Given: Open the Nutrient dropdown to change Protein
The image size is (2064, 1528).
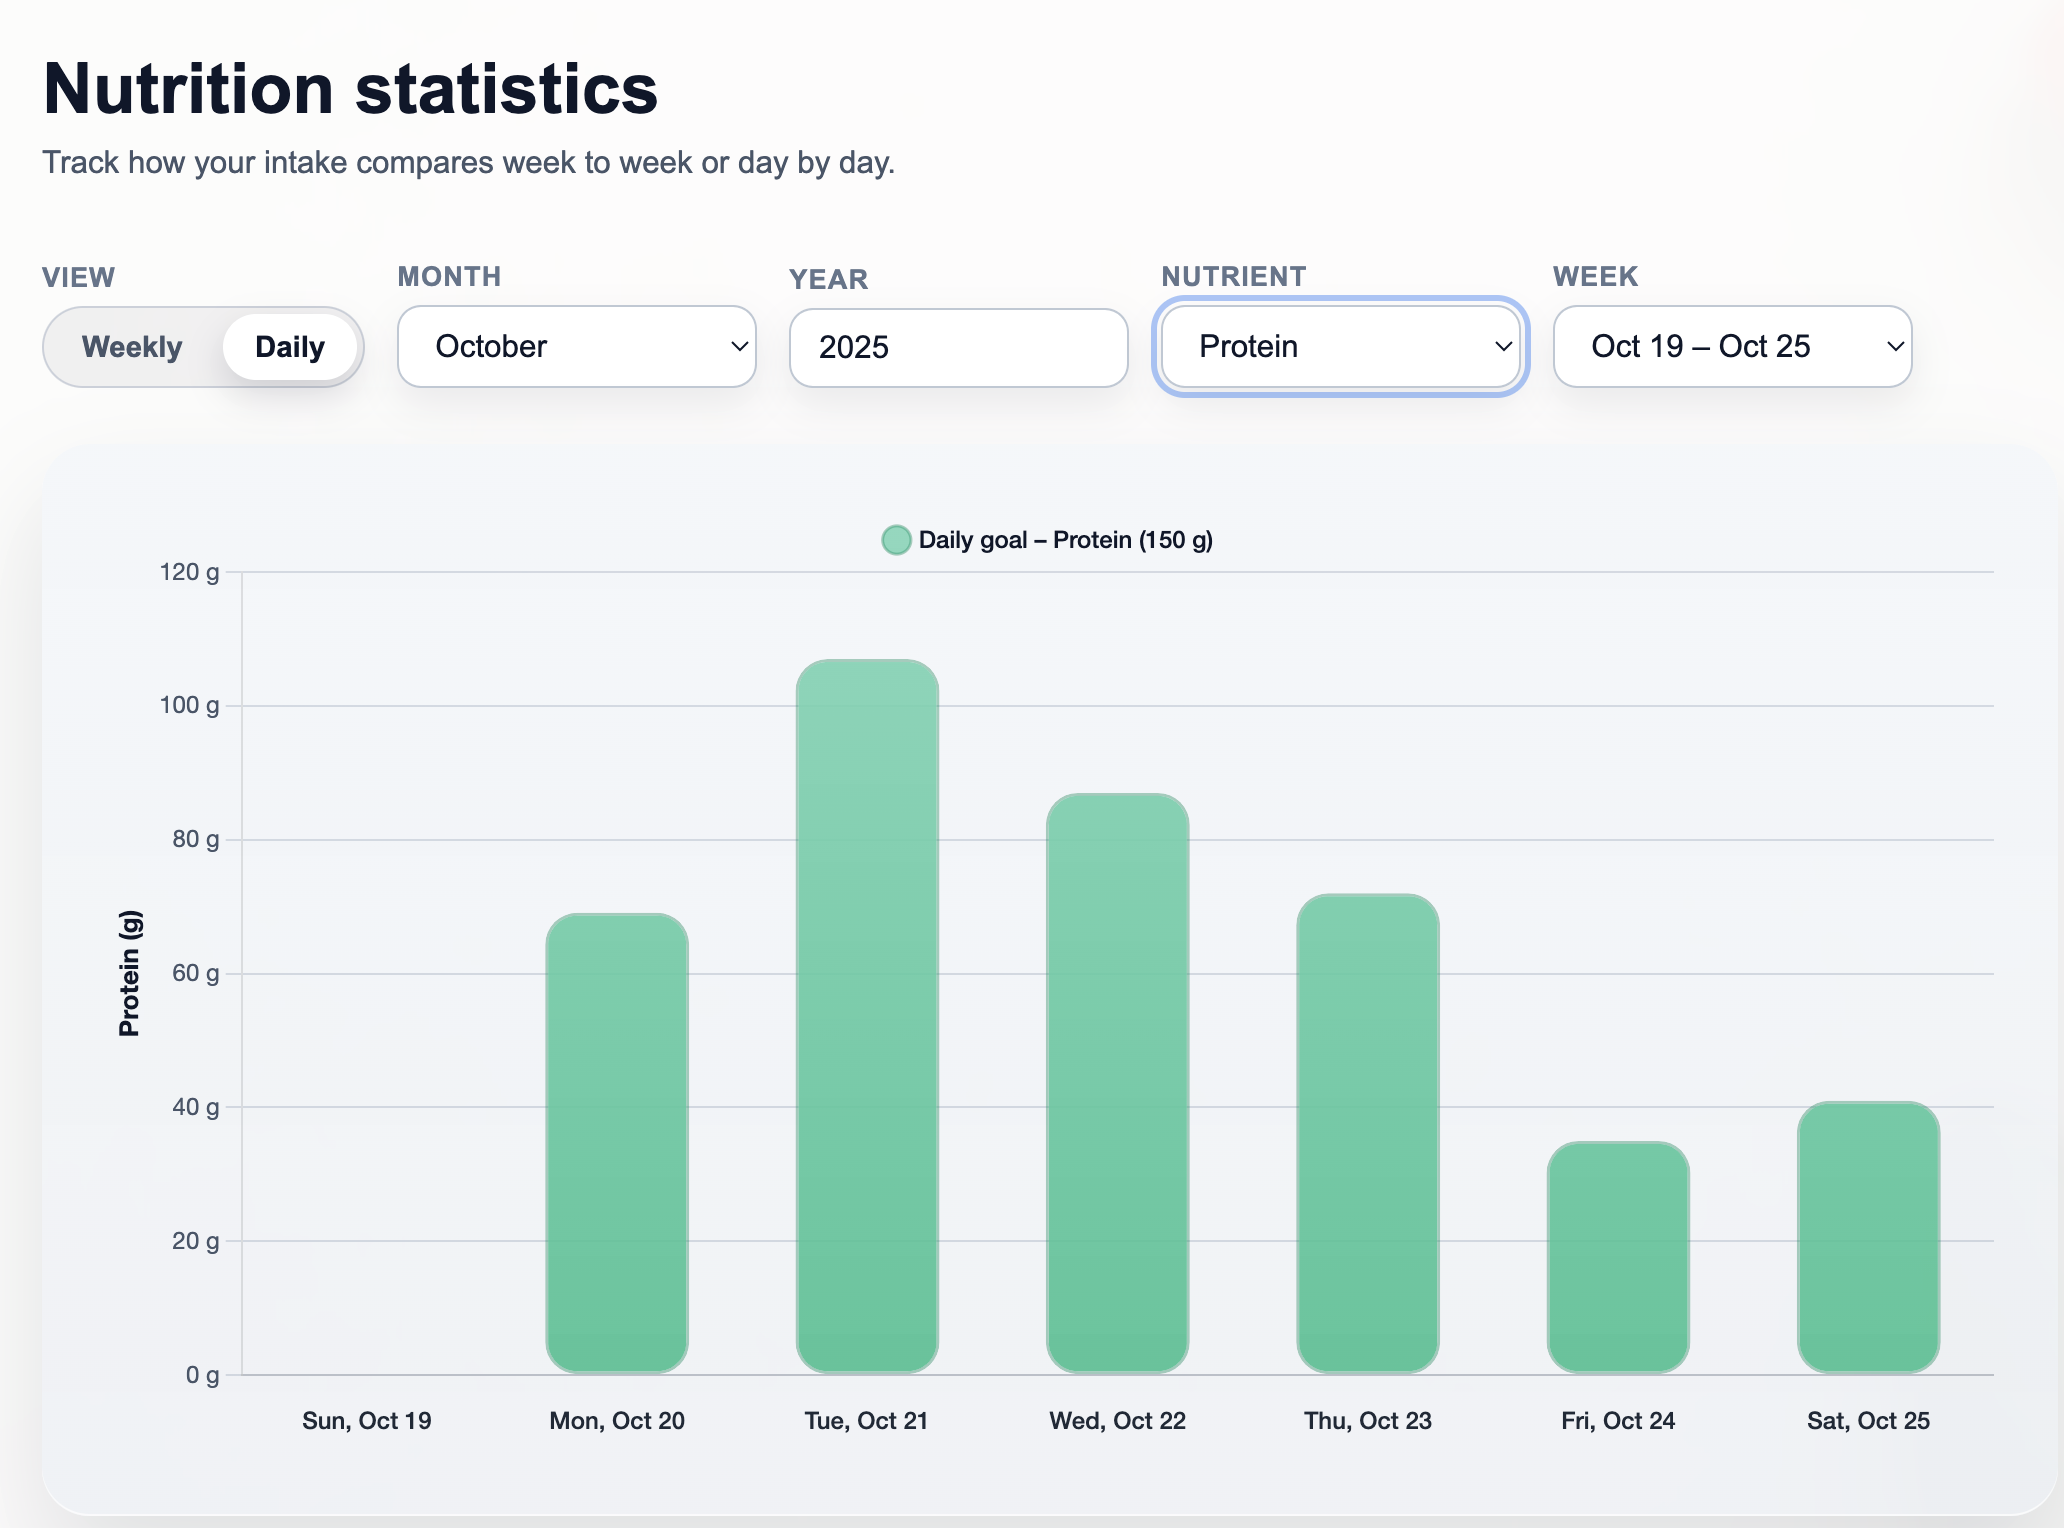Looking at the screenshot, I should (x=1340, y=346).
